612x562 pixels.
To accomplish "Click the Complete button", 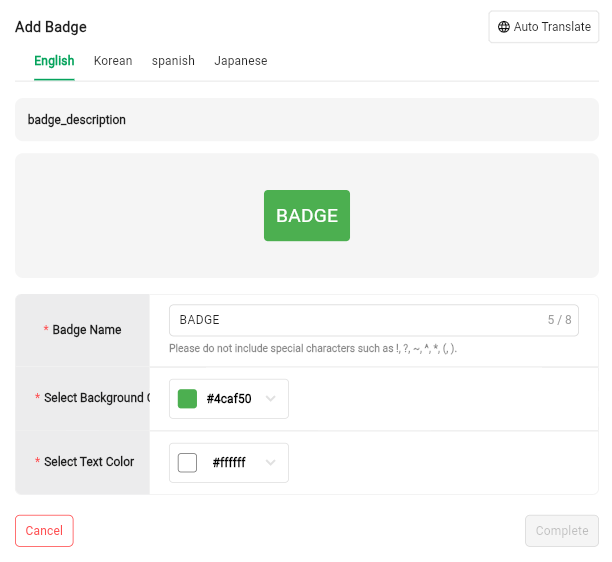I will (562, 531).
